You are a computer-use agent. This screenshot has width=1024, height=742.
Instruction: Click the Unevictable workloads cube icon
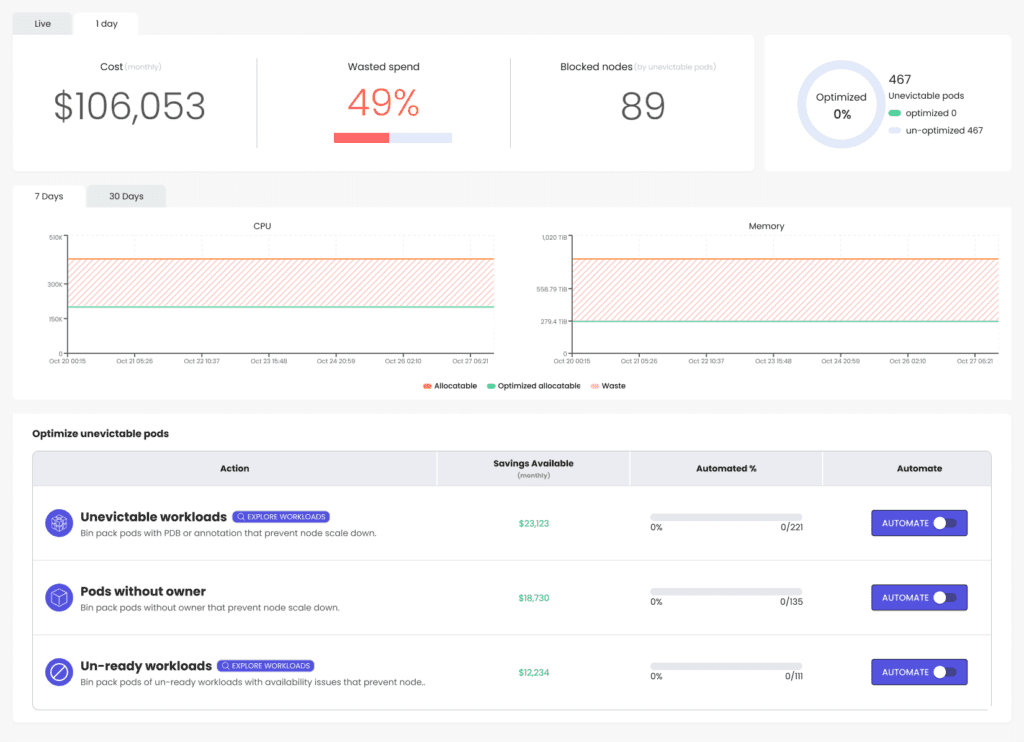click(59, 523)
